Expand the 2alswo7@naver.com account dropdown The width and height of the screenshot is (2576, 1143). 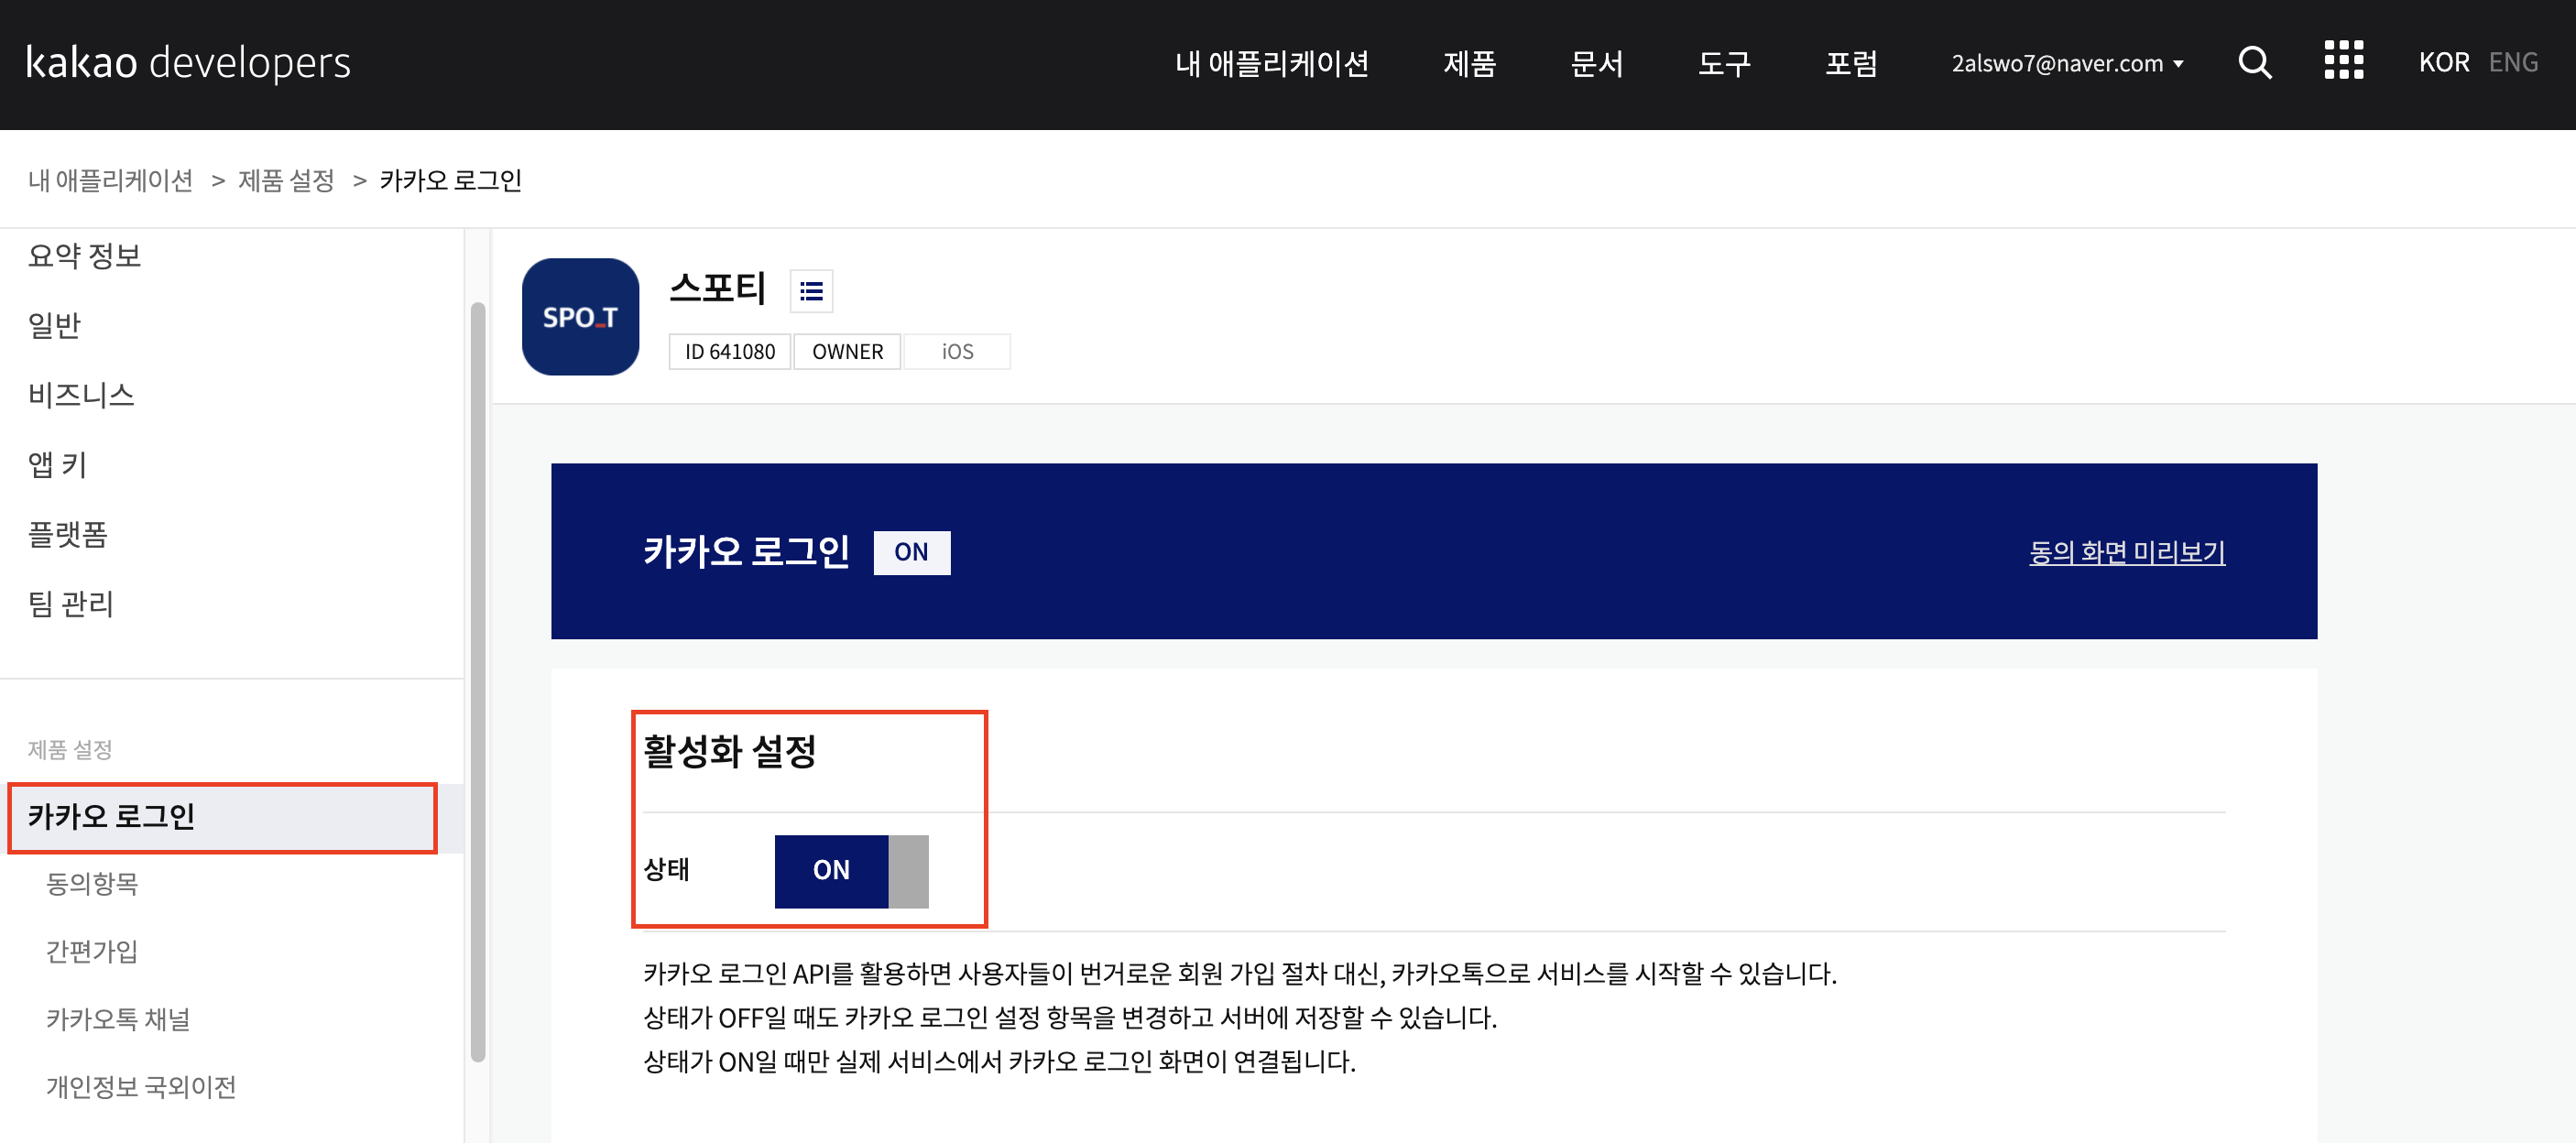2066,64
